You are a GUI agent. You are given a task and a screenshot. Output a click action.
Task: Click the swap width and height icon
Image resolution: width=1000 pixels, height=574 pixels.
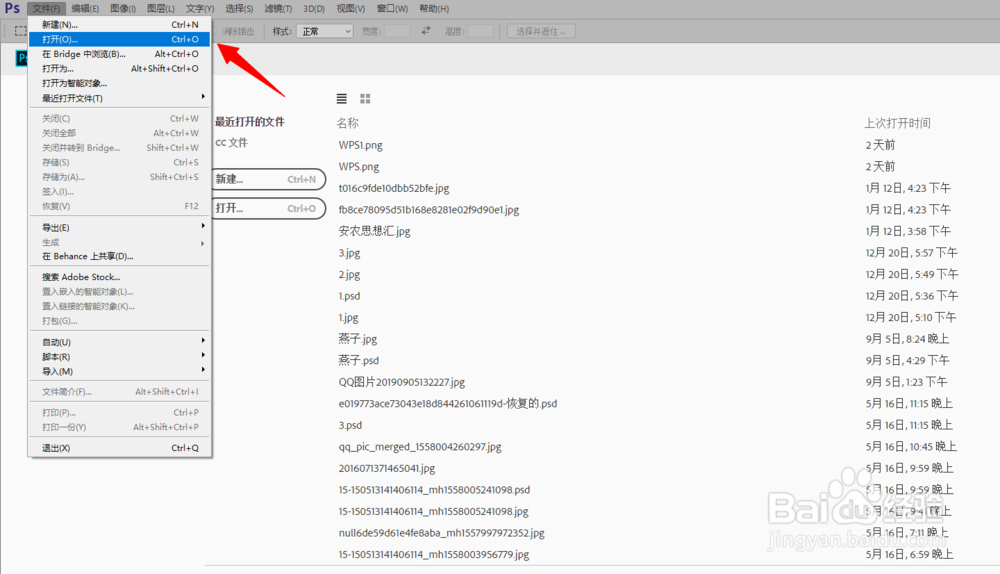[426, 31]
